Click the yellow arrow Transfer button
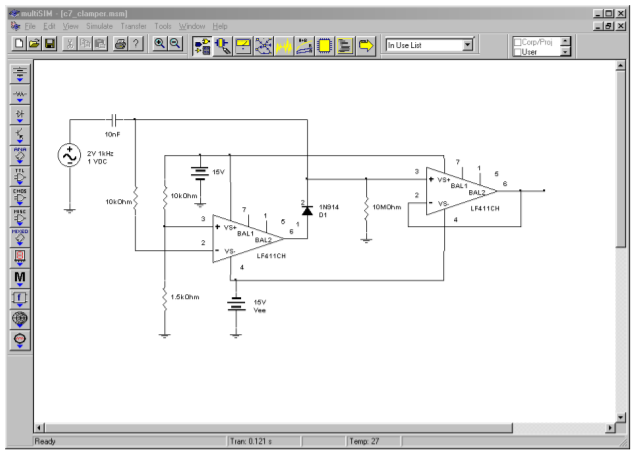635x456 pixels. point(366,45)
